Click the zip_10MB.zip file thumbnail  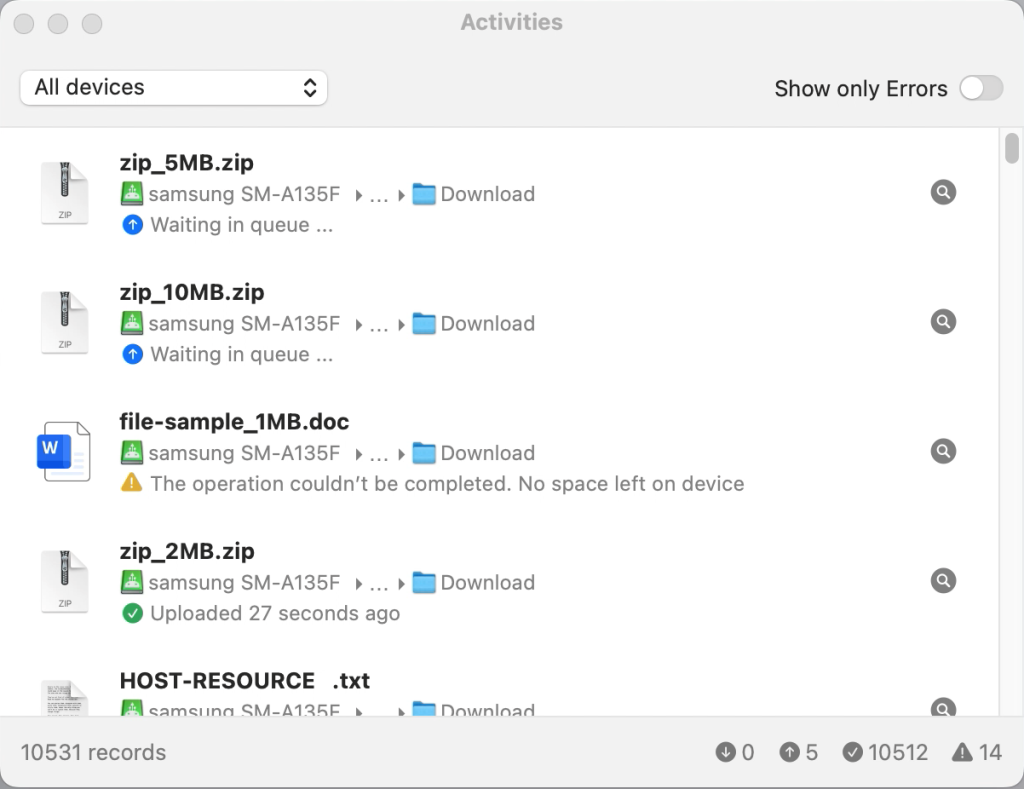[64, 322]
